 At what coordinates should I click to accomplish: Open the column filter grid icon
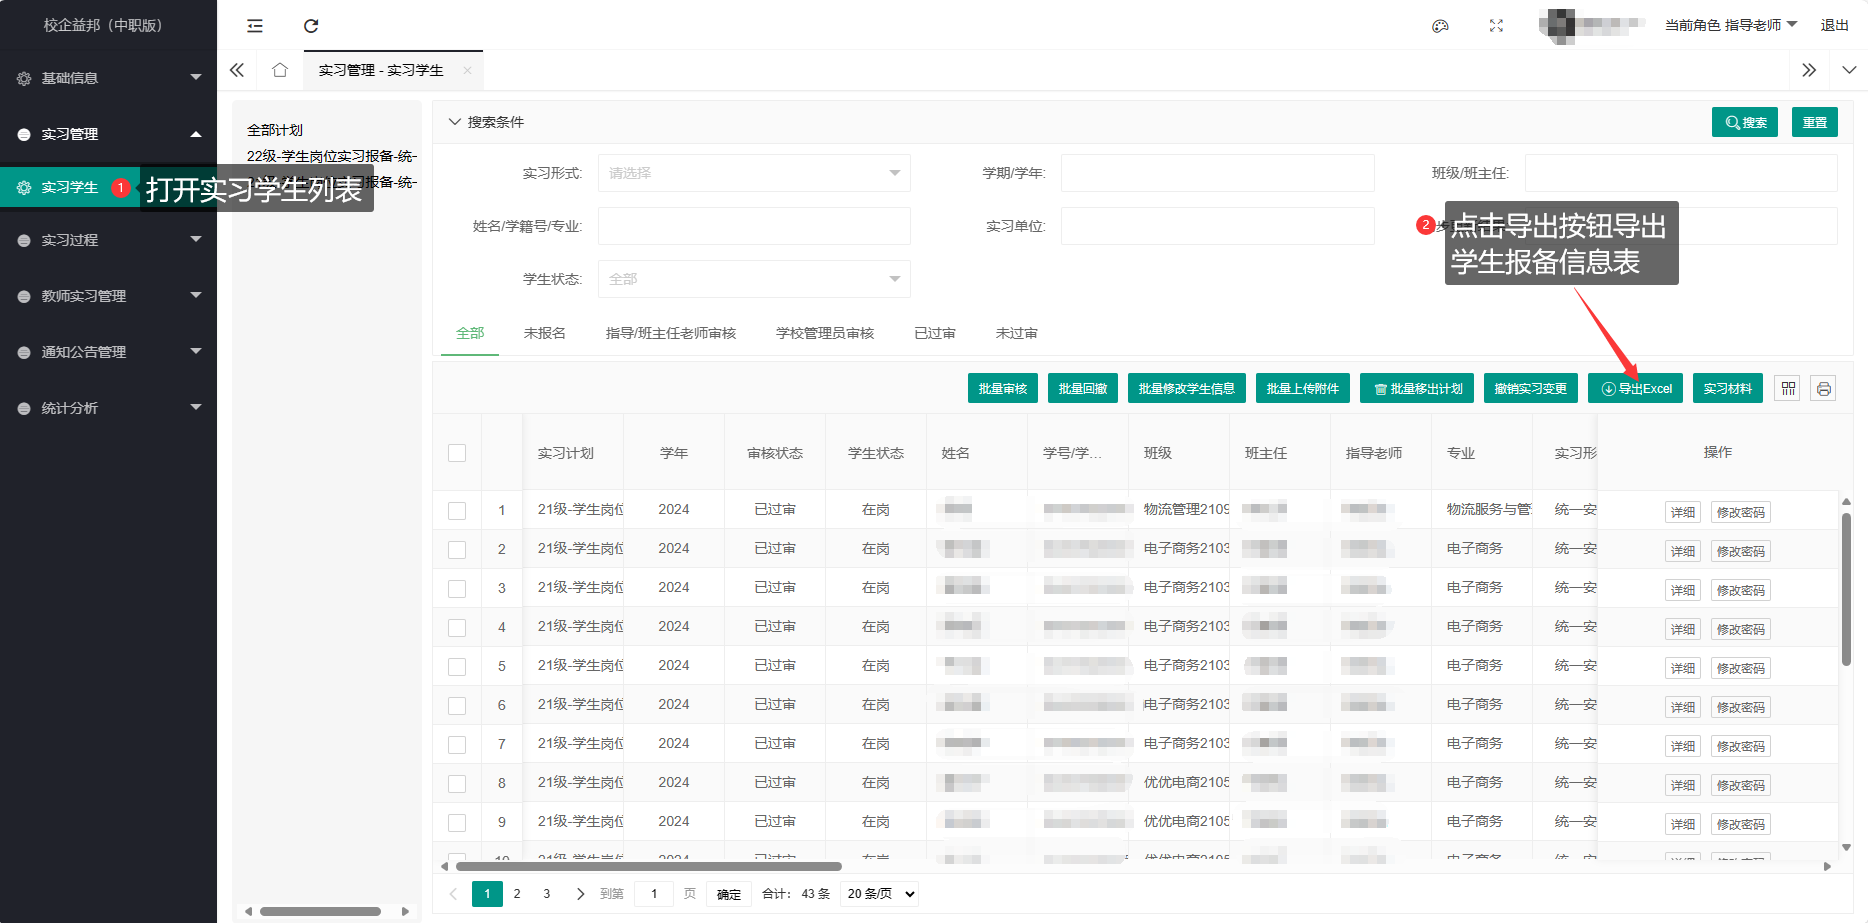[x=1788, y=389]
